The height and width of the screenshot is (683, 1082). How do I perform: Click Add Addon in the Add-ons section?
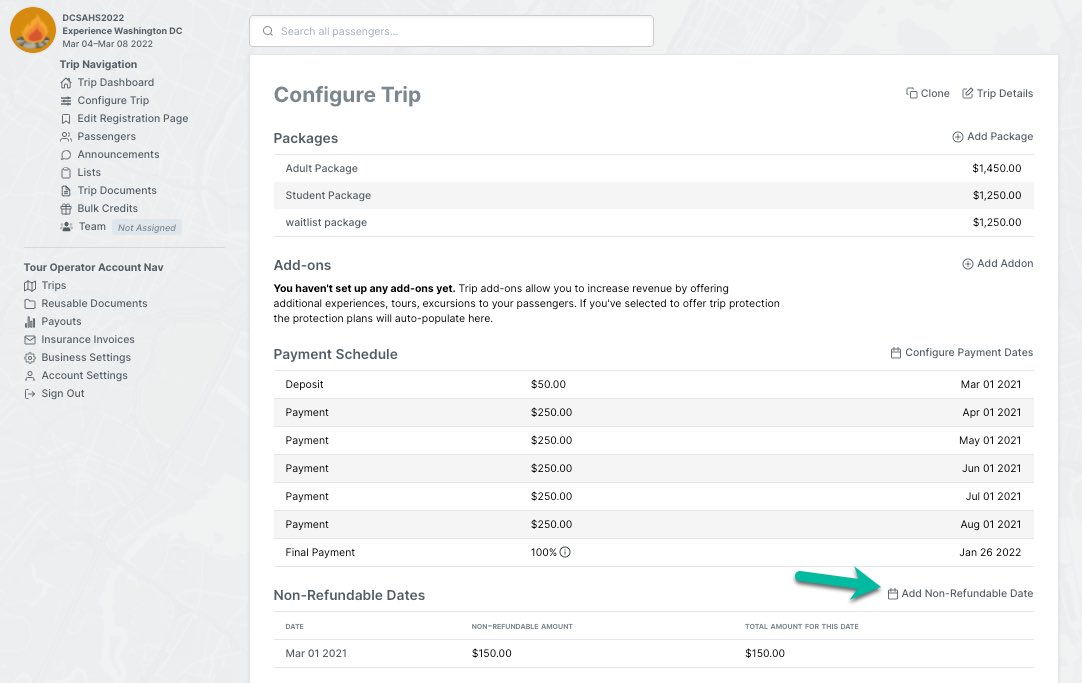click(x=996, y=263)
